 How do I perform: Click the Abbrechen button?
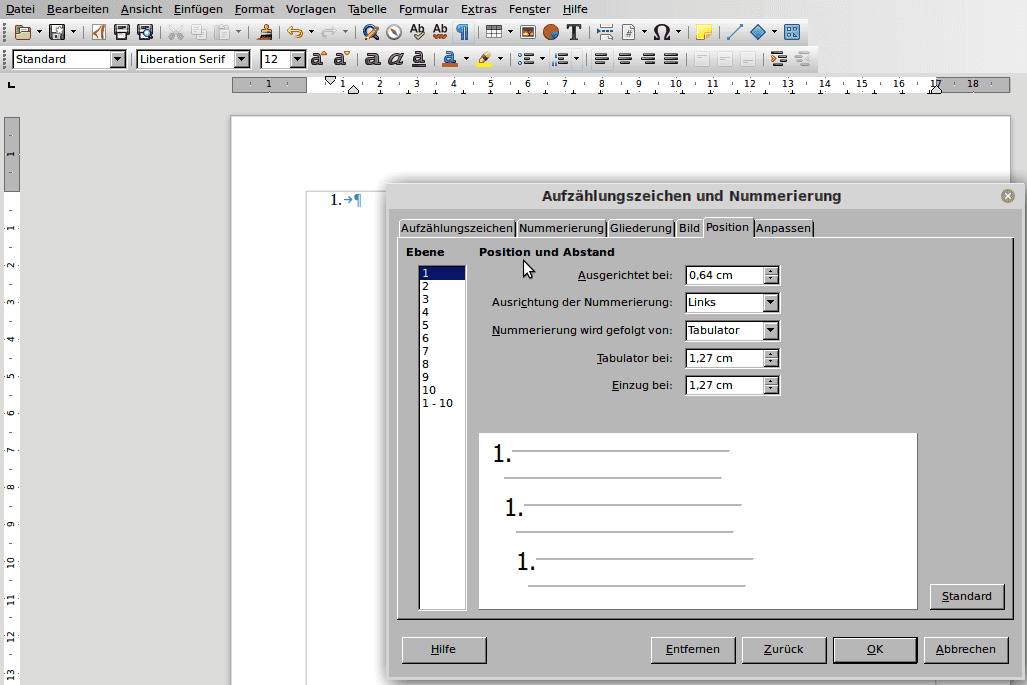[x=965, y=650]
